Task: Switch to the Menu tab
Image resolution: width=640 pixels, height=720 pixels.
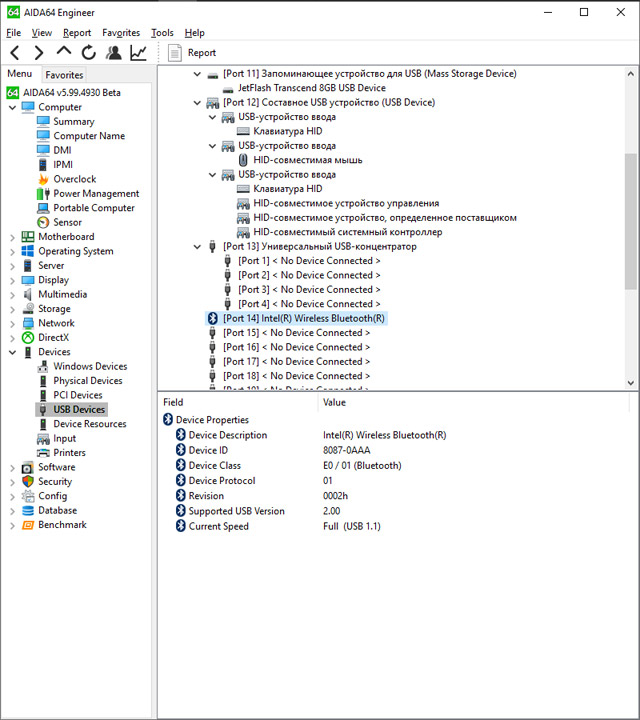Action: coord(20,74)
